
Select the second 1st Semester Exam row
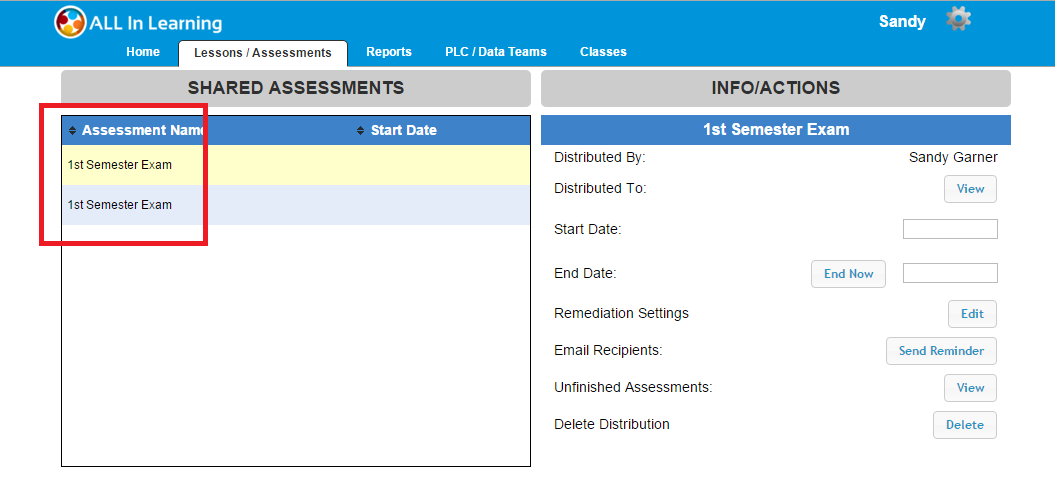click(295, 205)
